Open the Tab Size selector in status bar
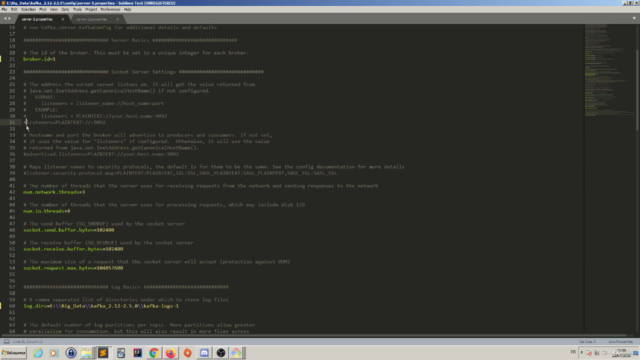 tap(587, 342)
